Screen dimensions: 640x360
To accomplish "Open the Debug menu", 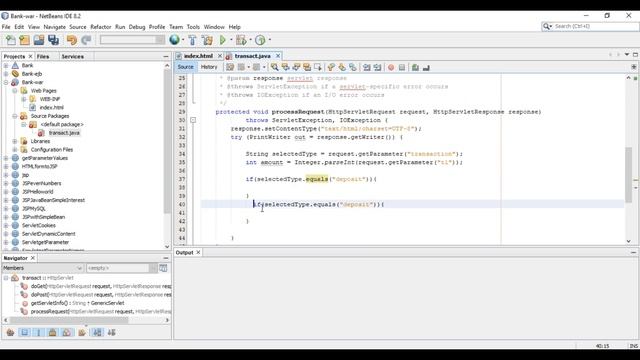I will coord(137,27).
